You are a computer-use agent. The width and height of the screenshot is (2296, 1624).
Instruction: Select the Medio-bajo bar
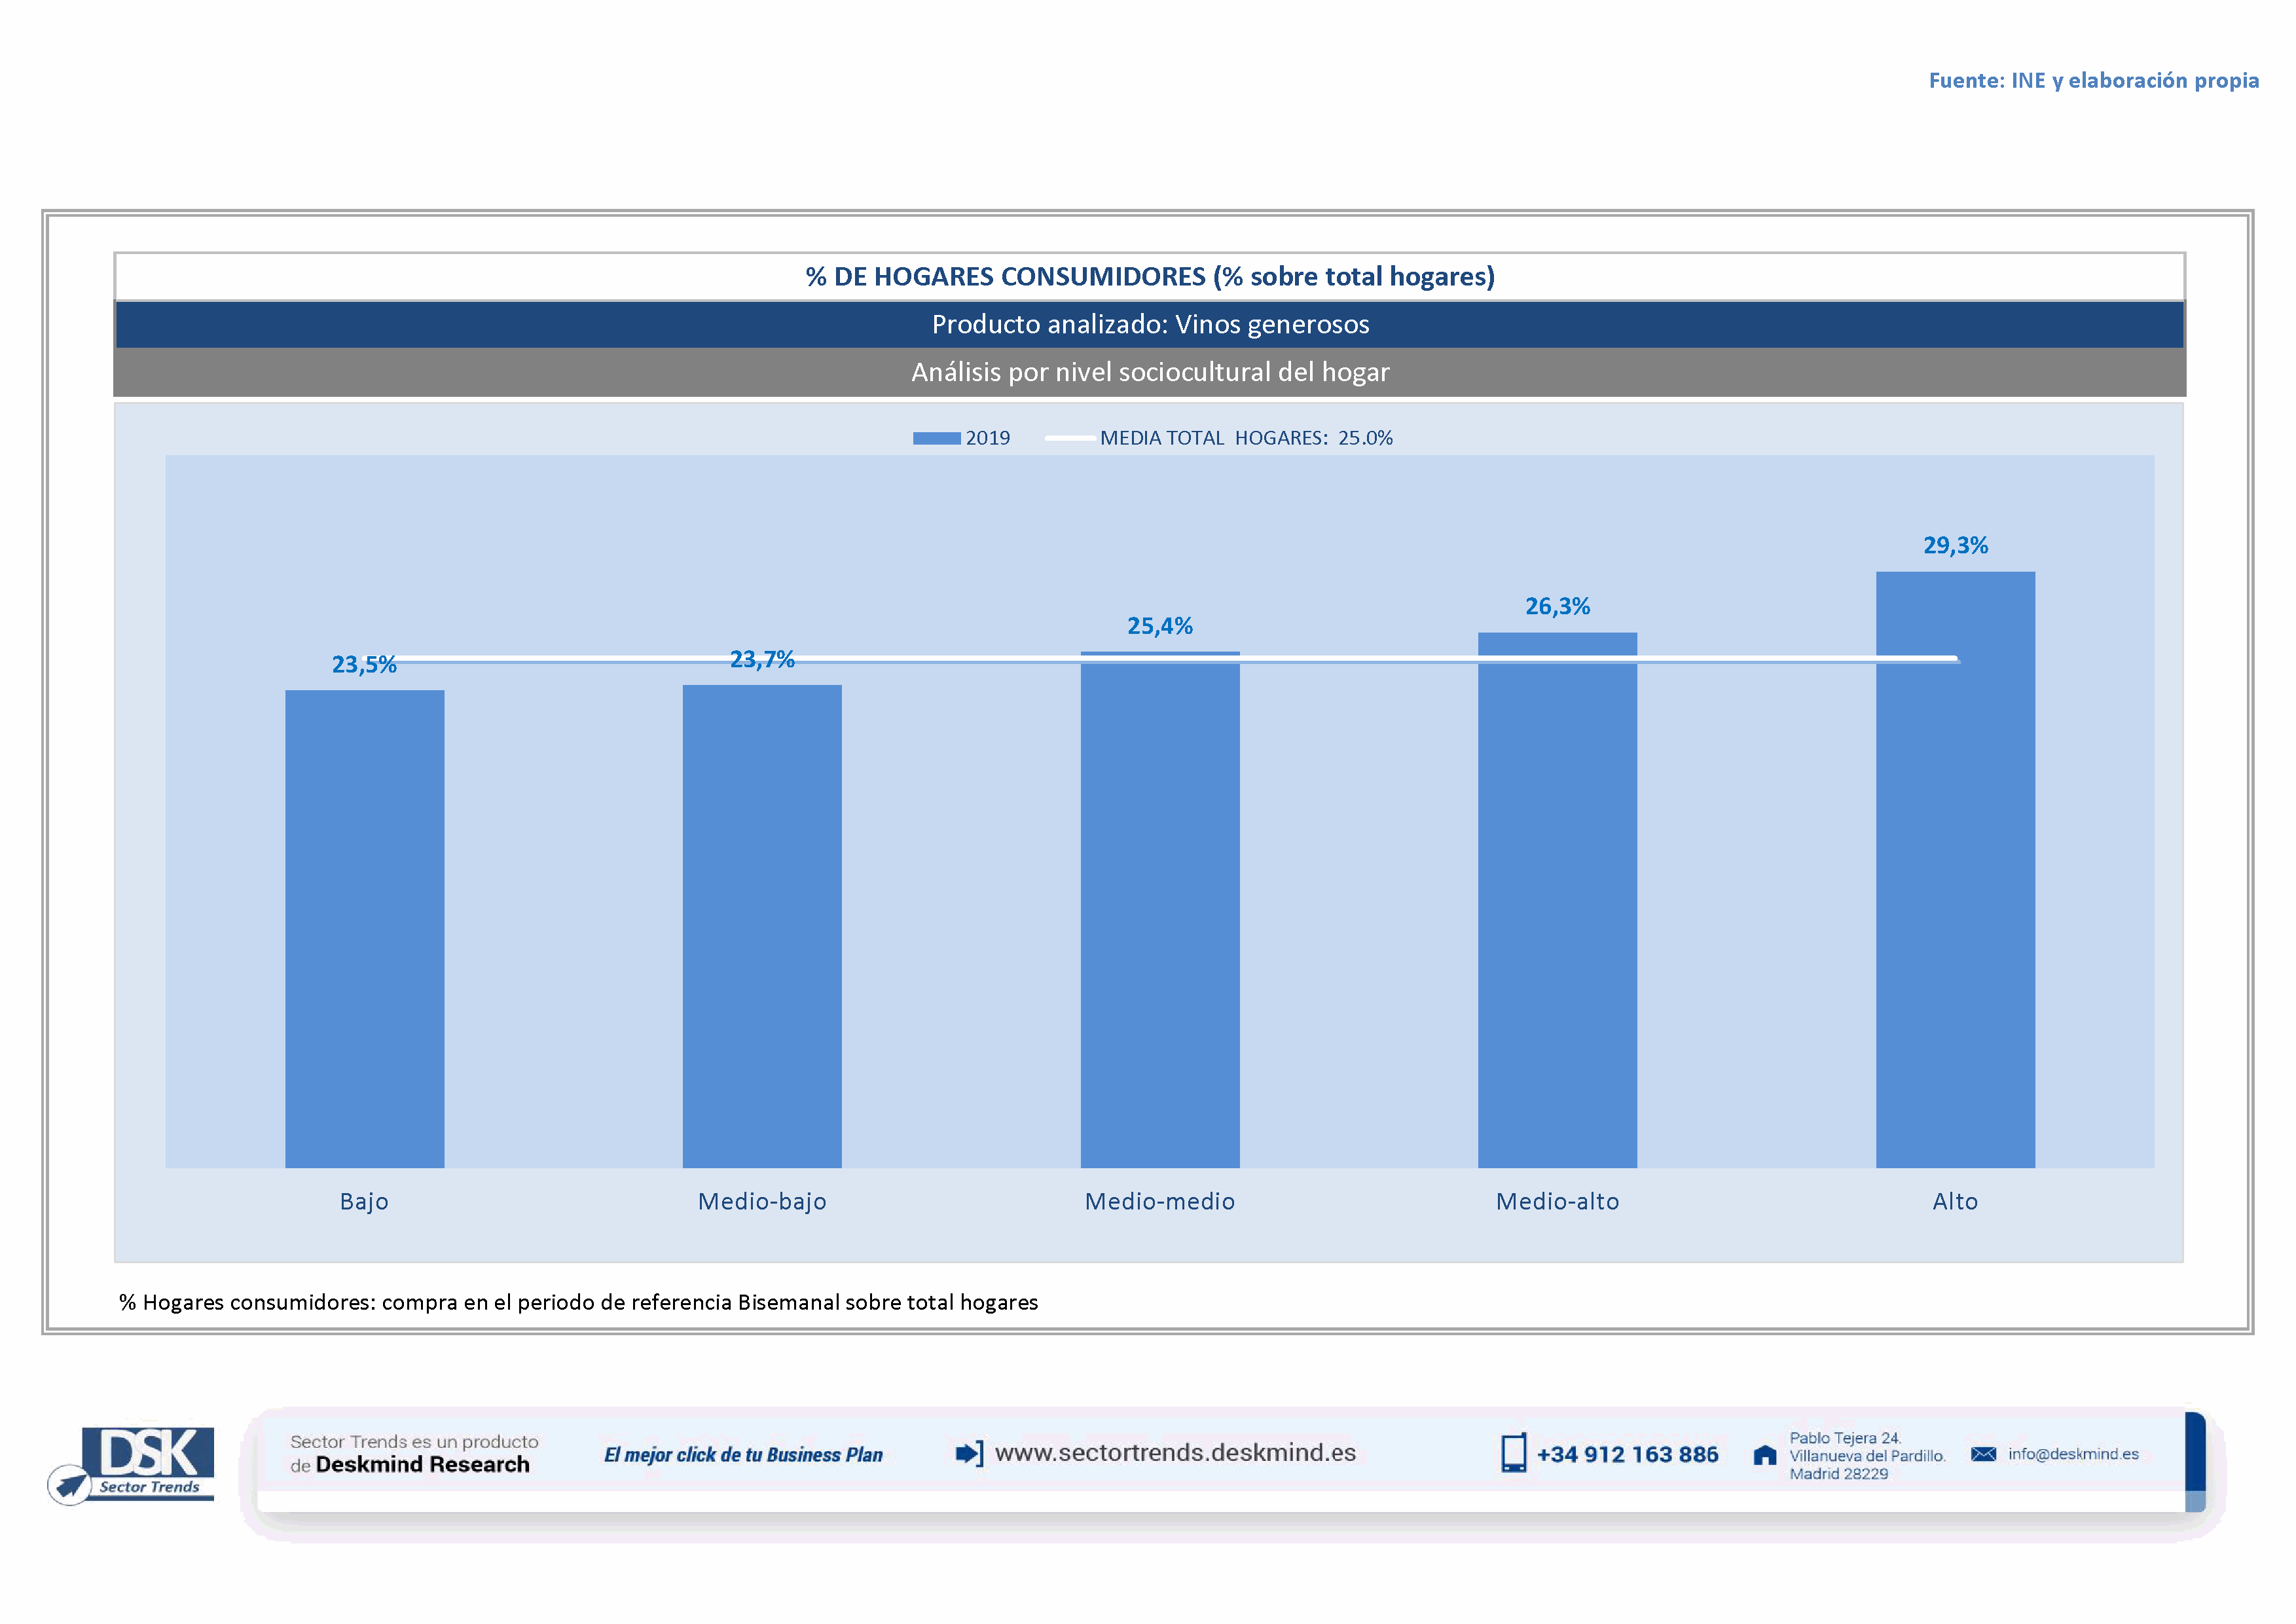762,925
